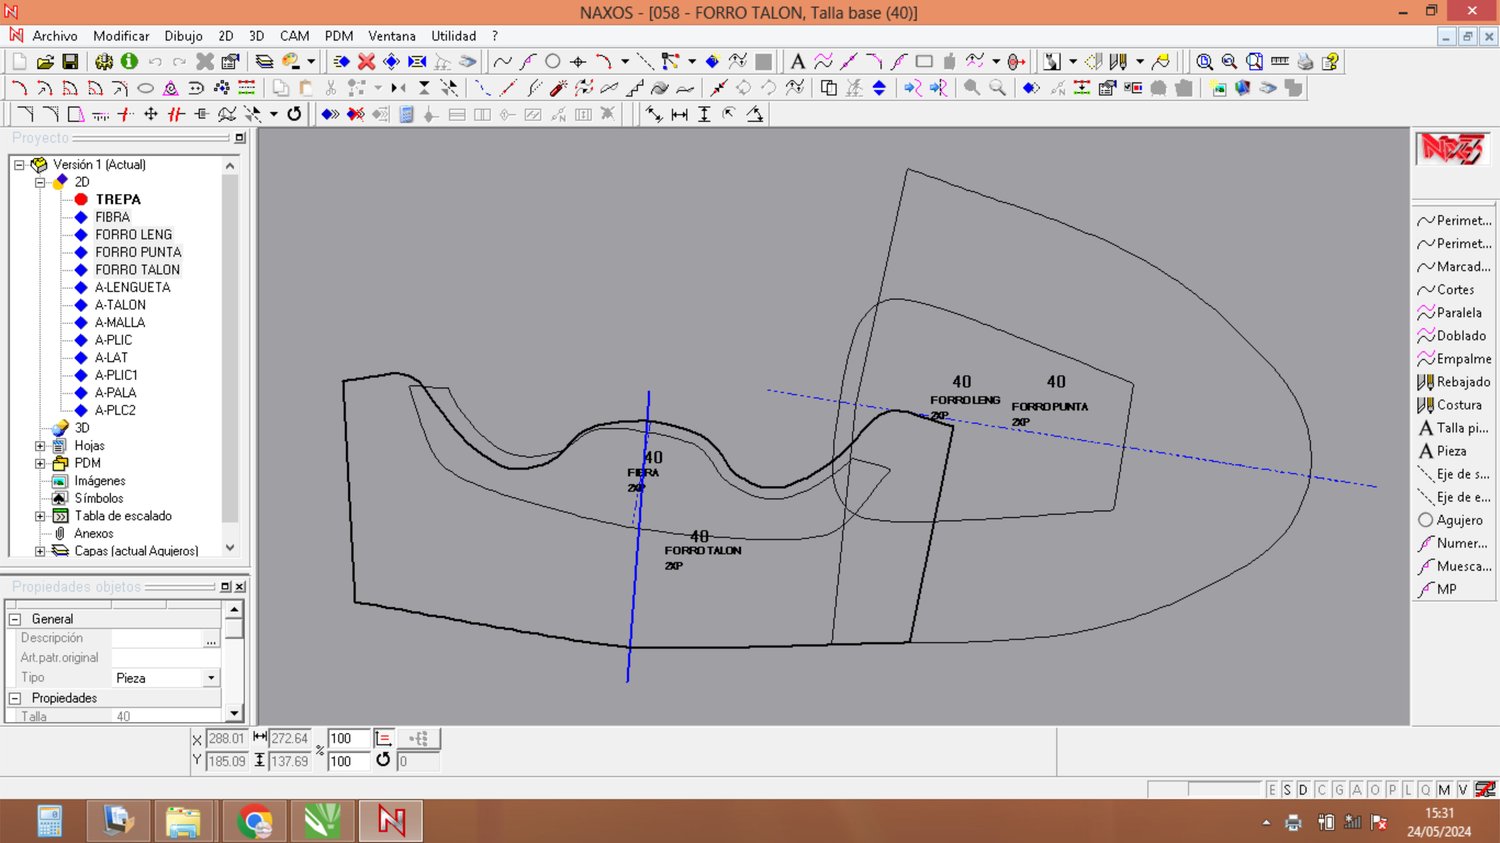The width and height of the screenshot is (1500, 843).
Task: Toggle the D status bar indicator
Action: tap(1303, 790)
